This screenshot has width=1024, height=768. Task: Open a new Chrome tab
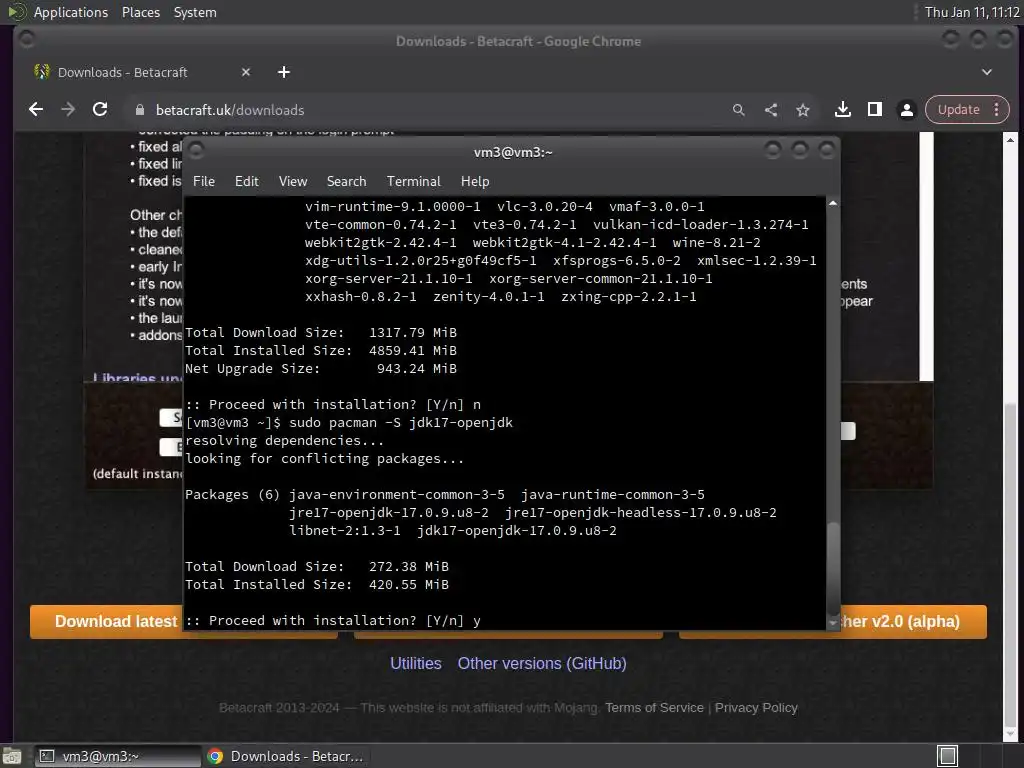click(x=283, y=72)
